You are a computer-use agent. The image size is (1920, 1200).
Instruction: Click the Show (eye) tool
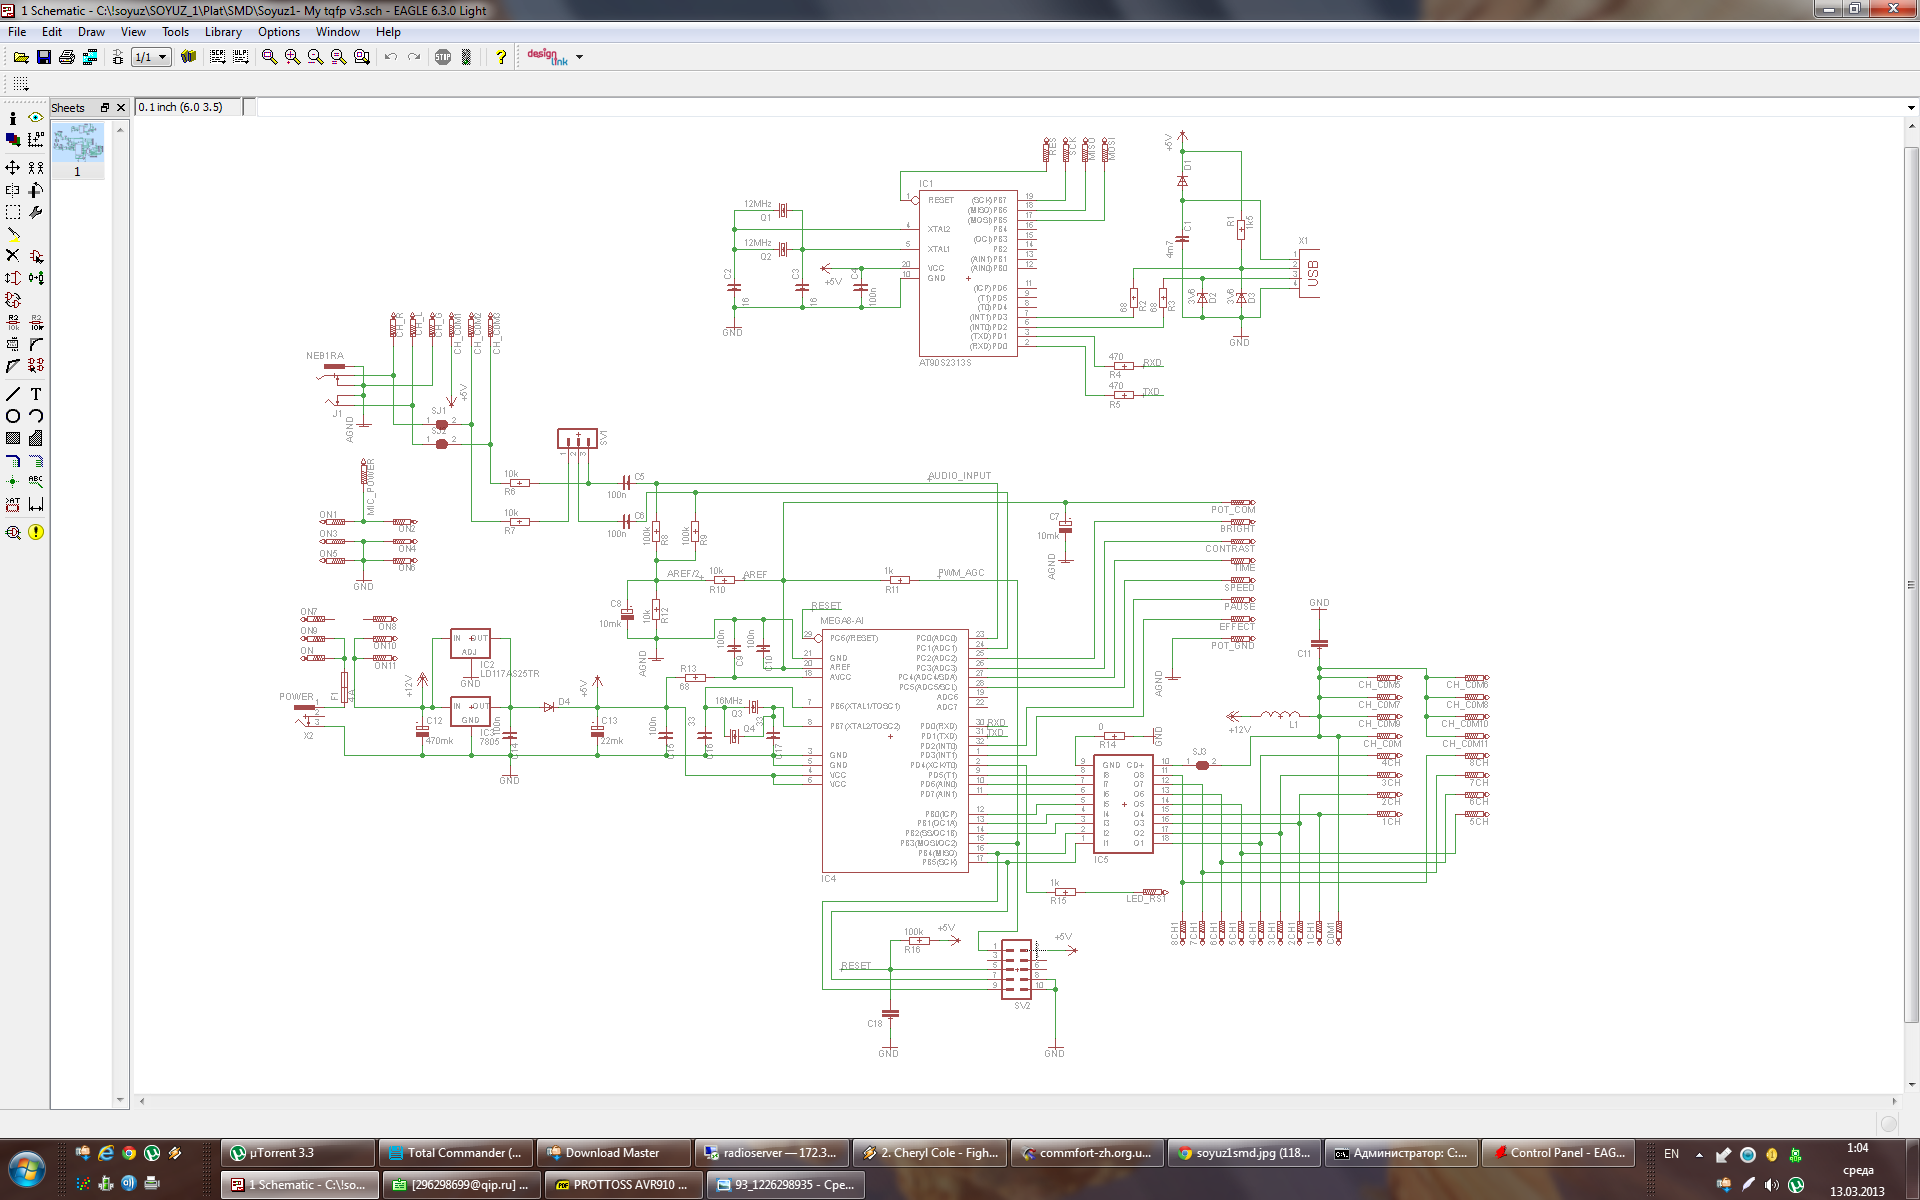click(x=36, y=117)
